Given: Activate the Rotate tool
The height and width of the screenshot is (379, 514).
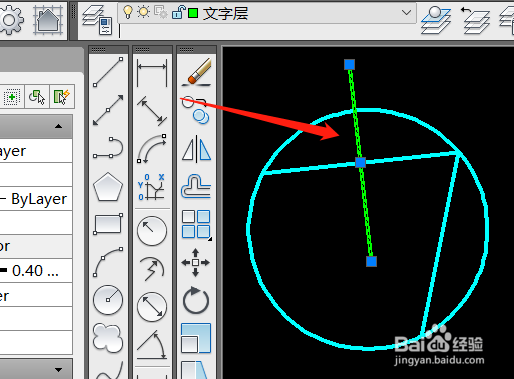Looking at the screenshot, I should (196, 300).
